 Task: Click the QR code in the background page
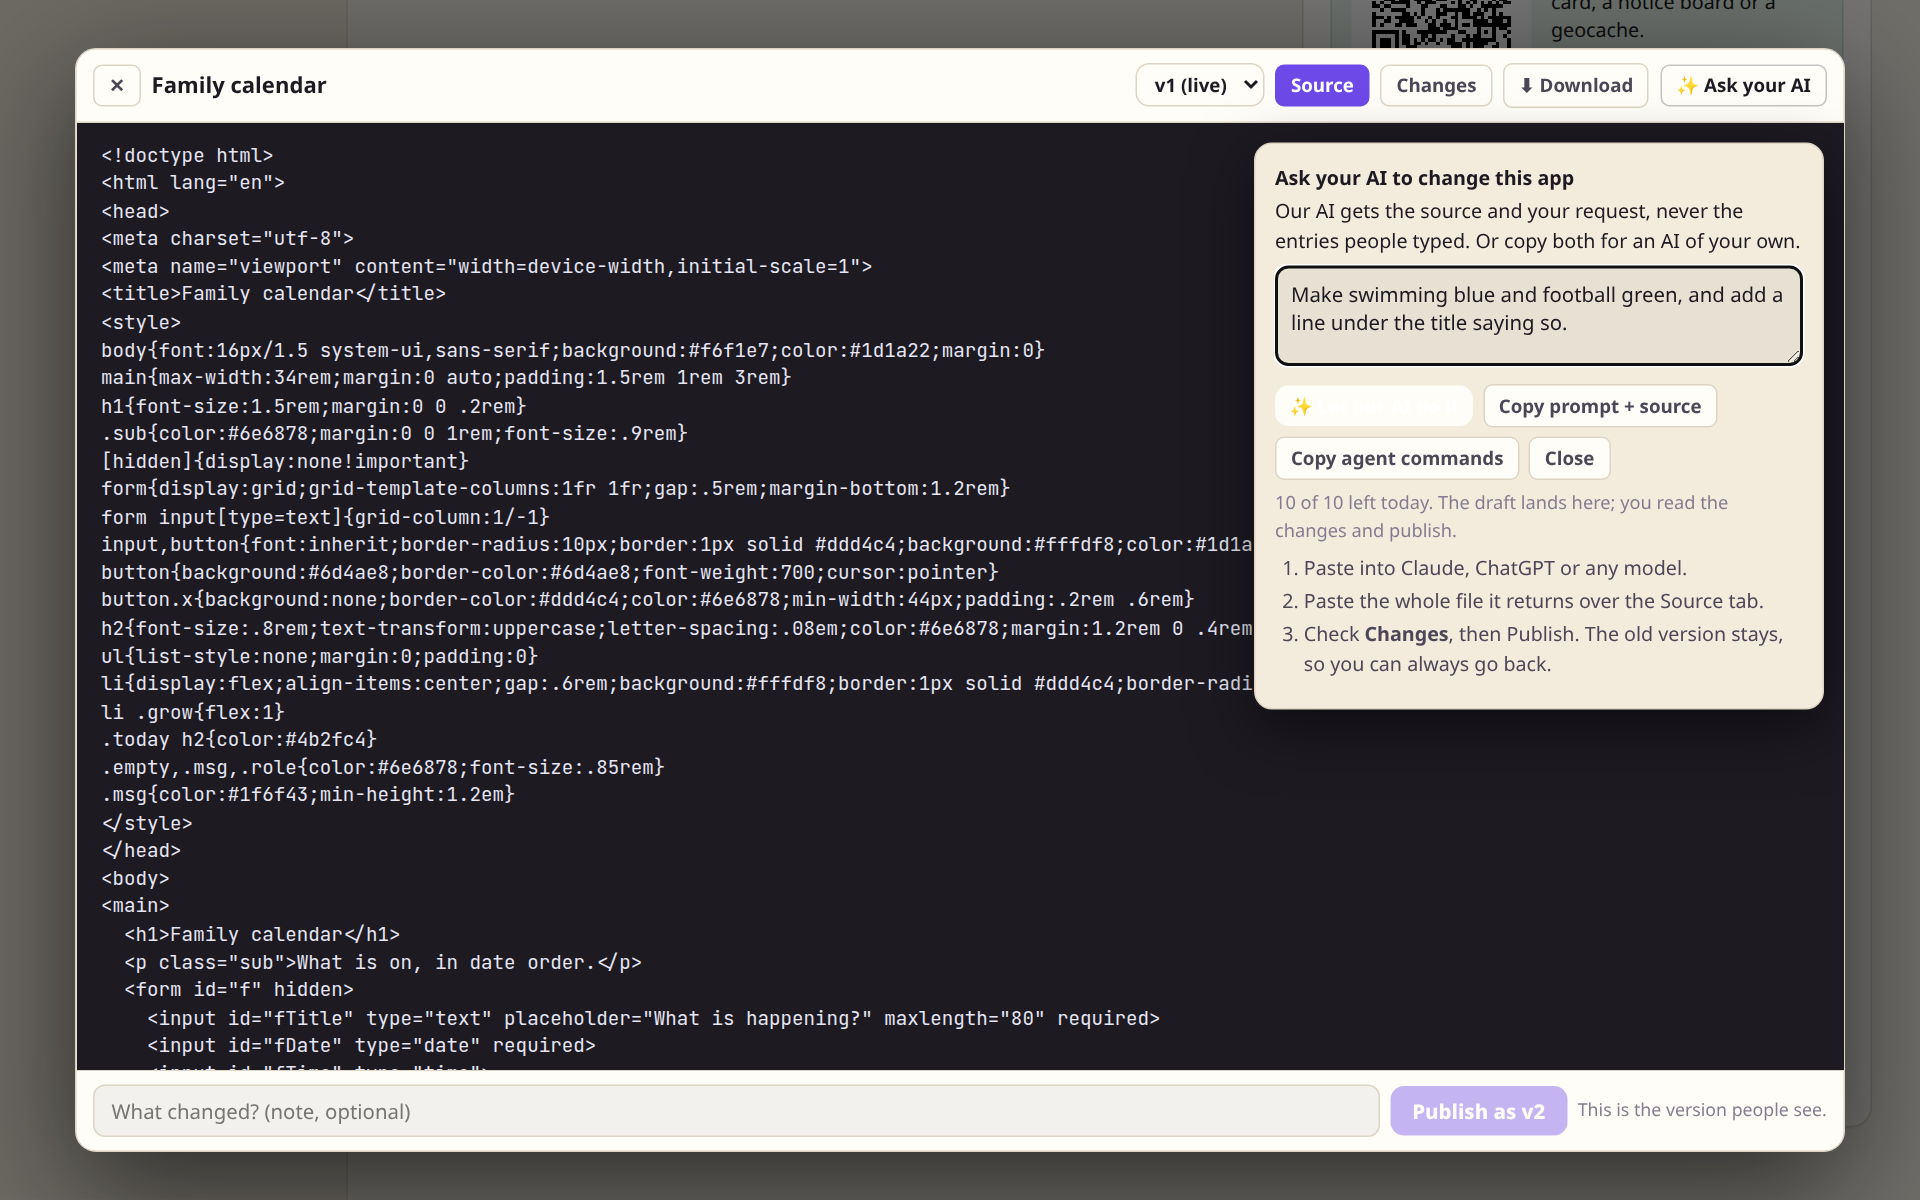coord(1441,24)
